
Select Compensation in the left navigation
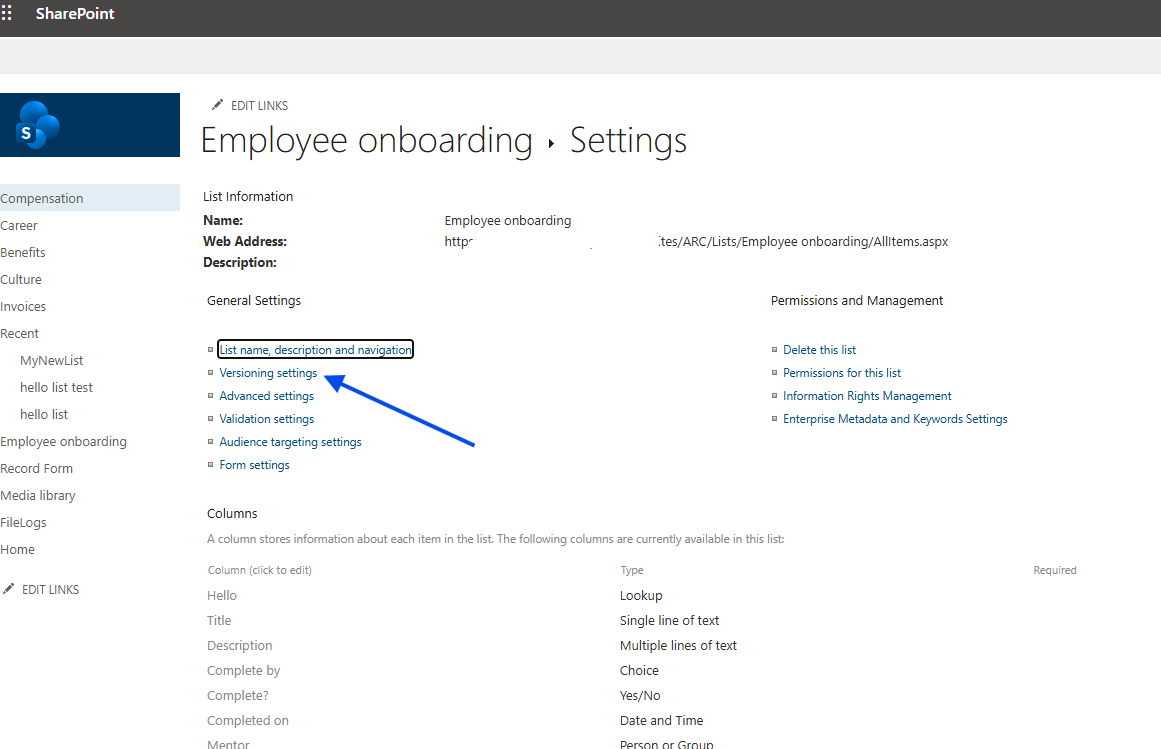[42, 198]
